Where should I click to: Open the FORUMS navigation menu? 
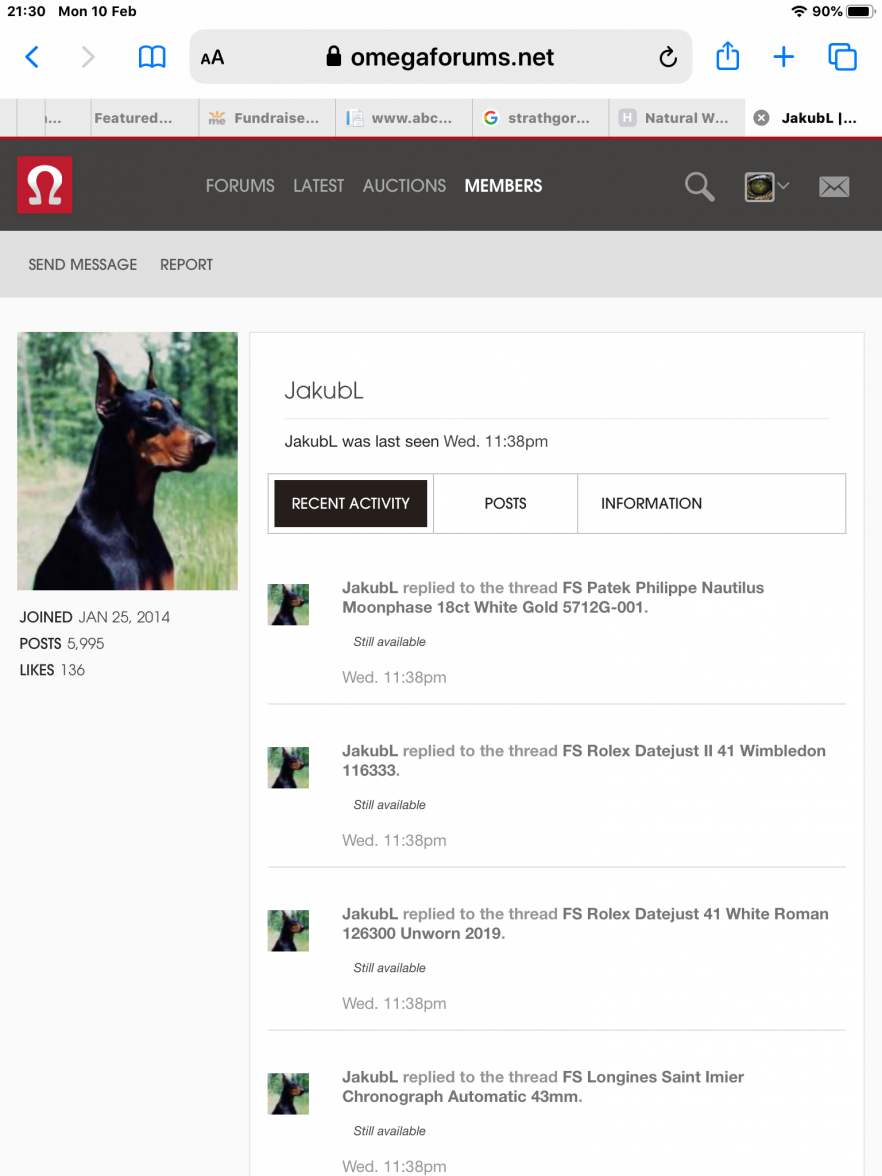(x=240, y=186)
